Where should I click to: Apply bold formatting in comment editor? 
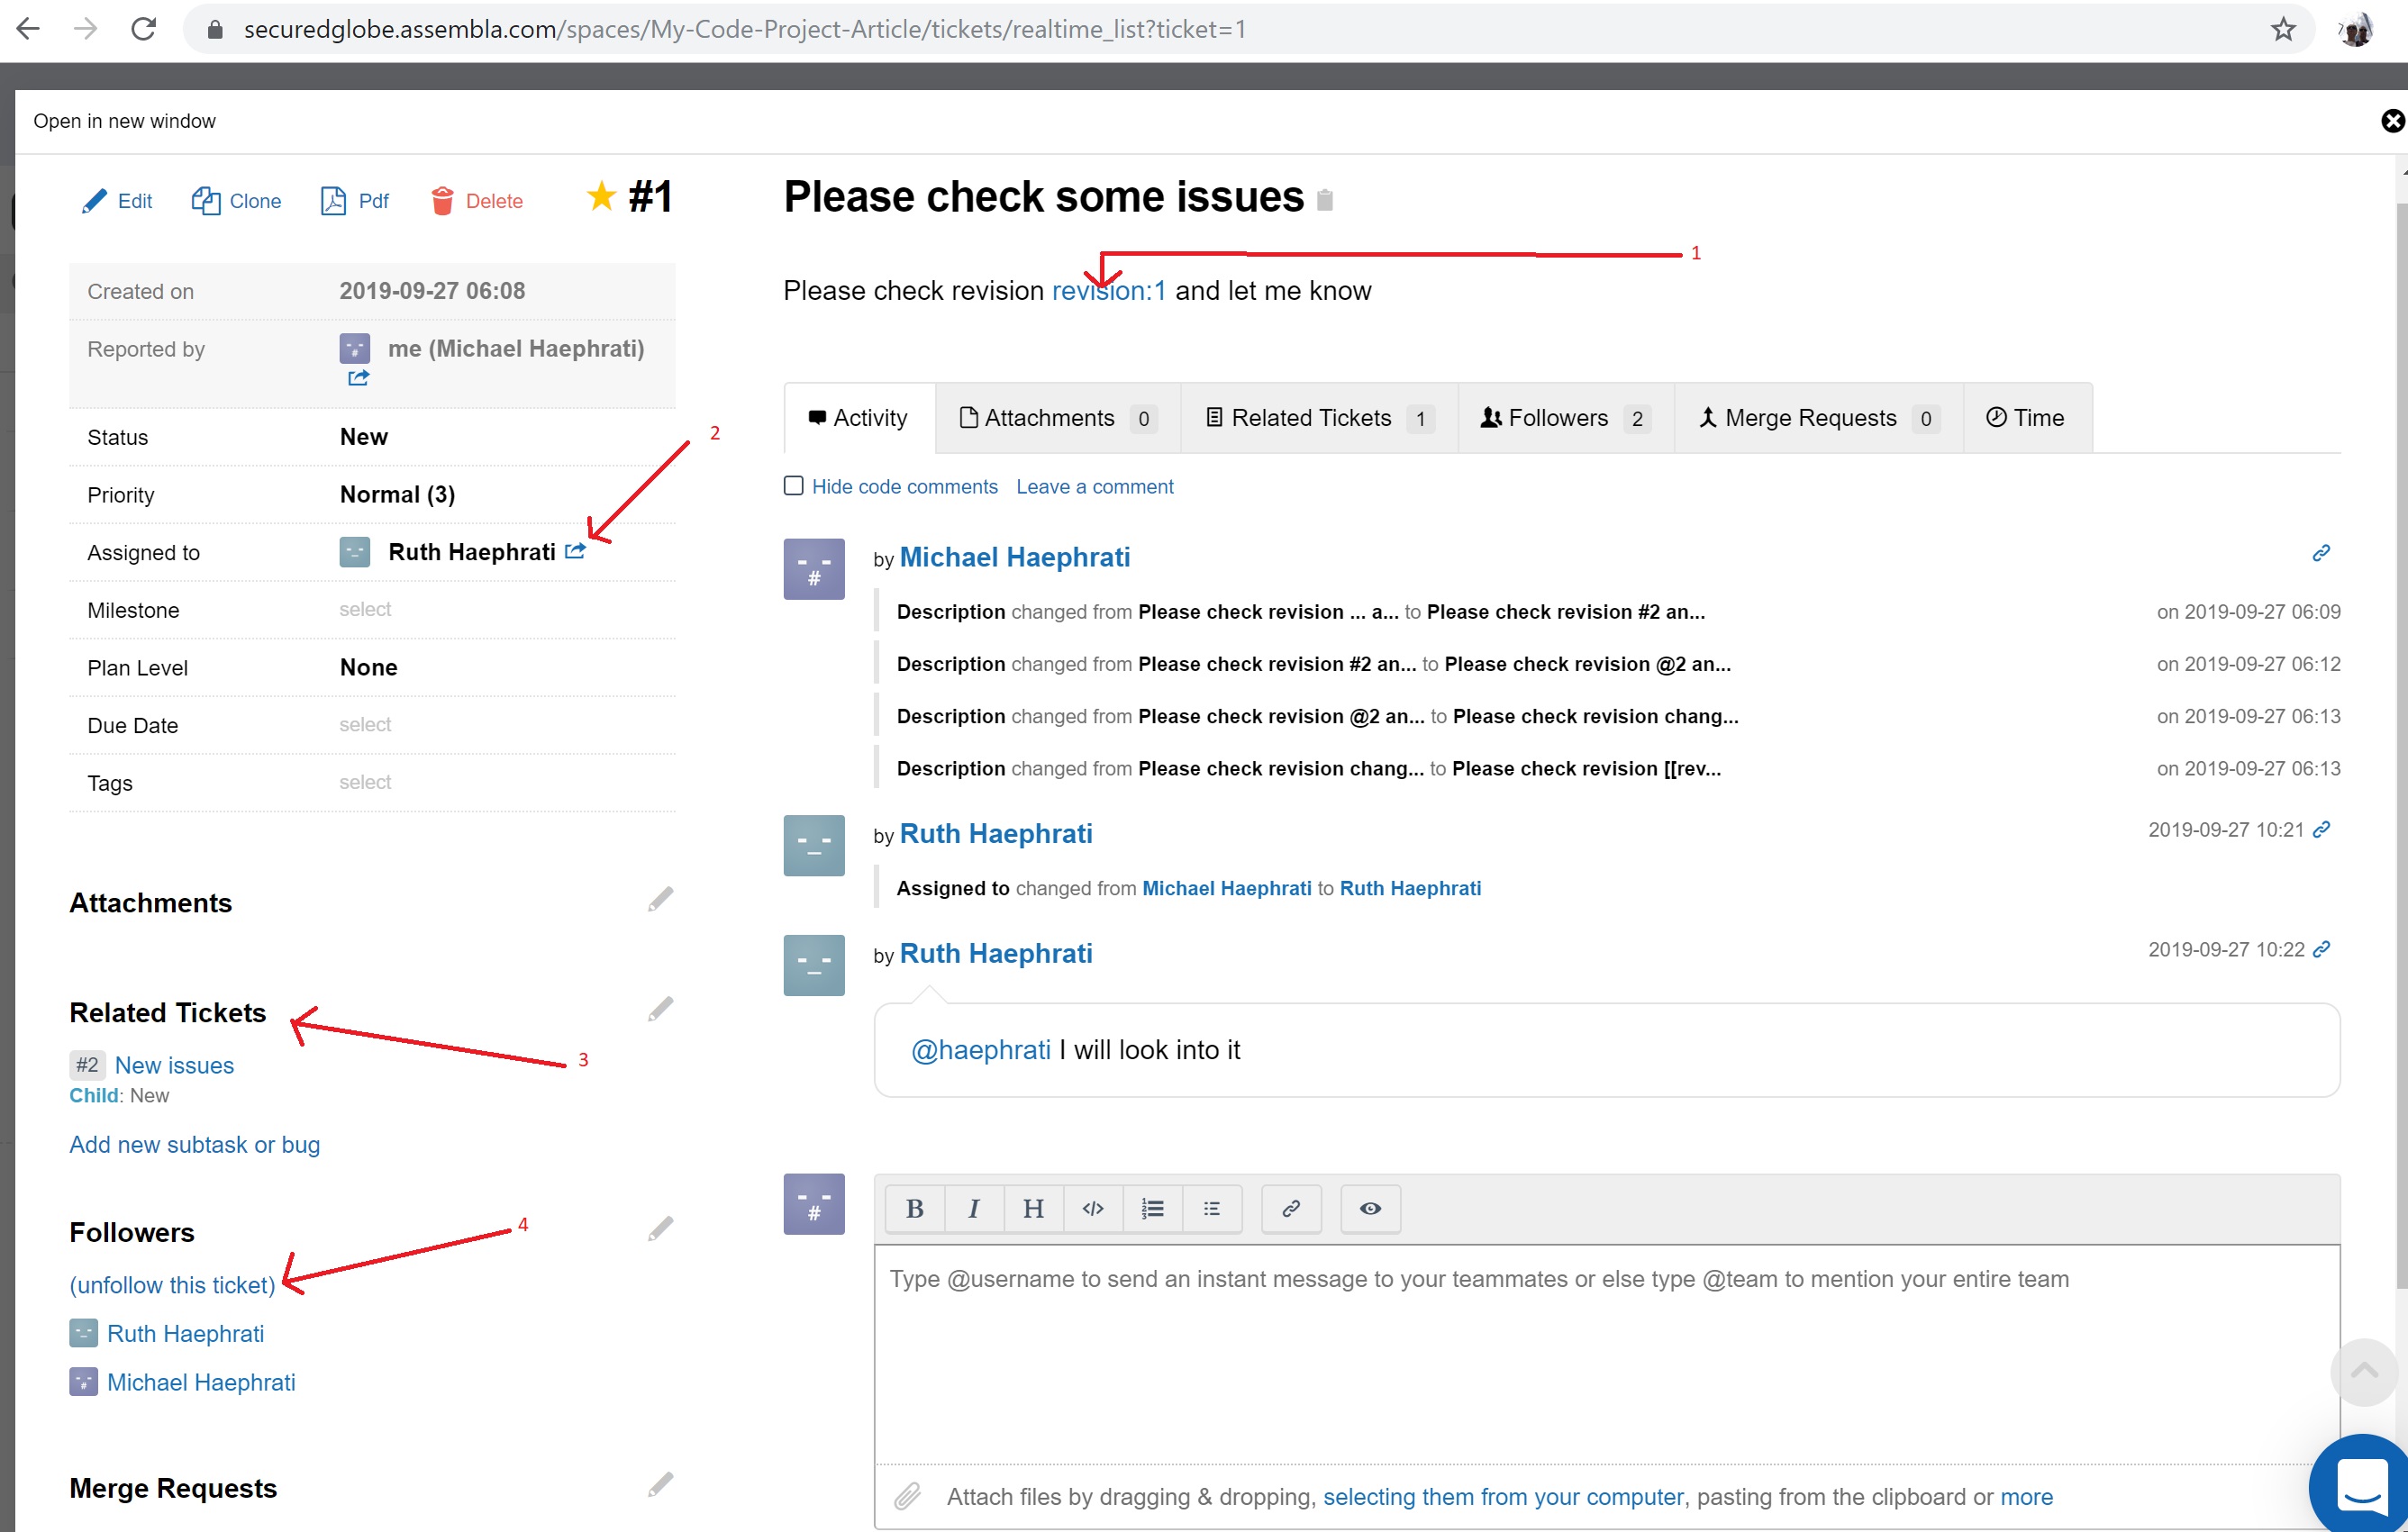[914, 1209]
